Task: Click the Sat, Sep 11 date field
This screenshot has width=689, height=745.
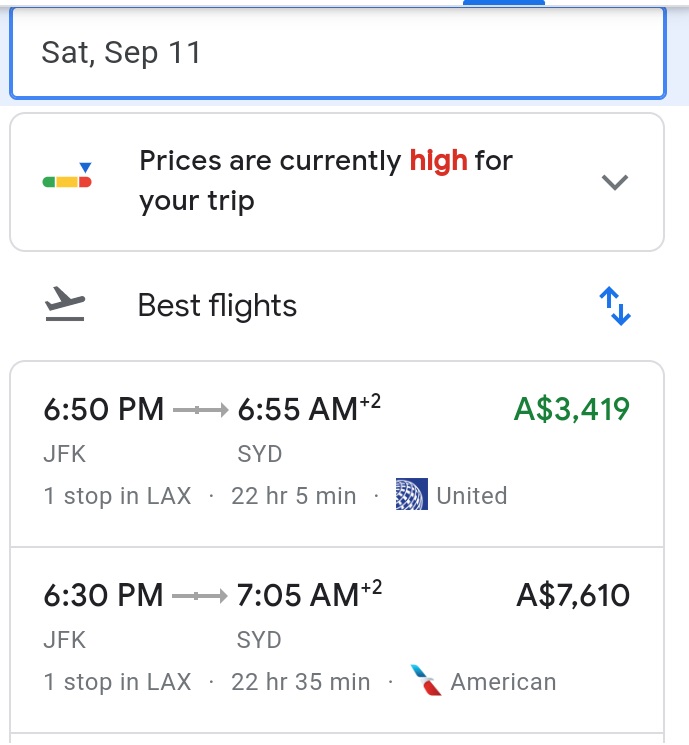Action: [x=337, y=53]
